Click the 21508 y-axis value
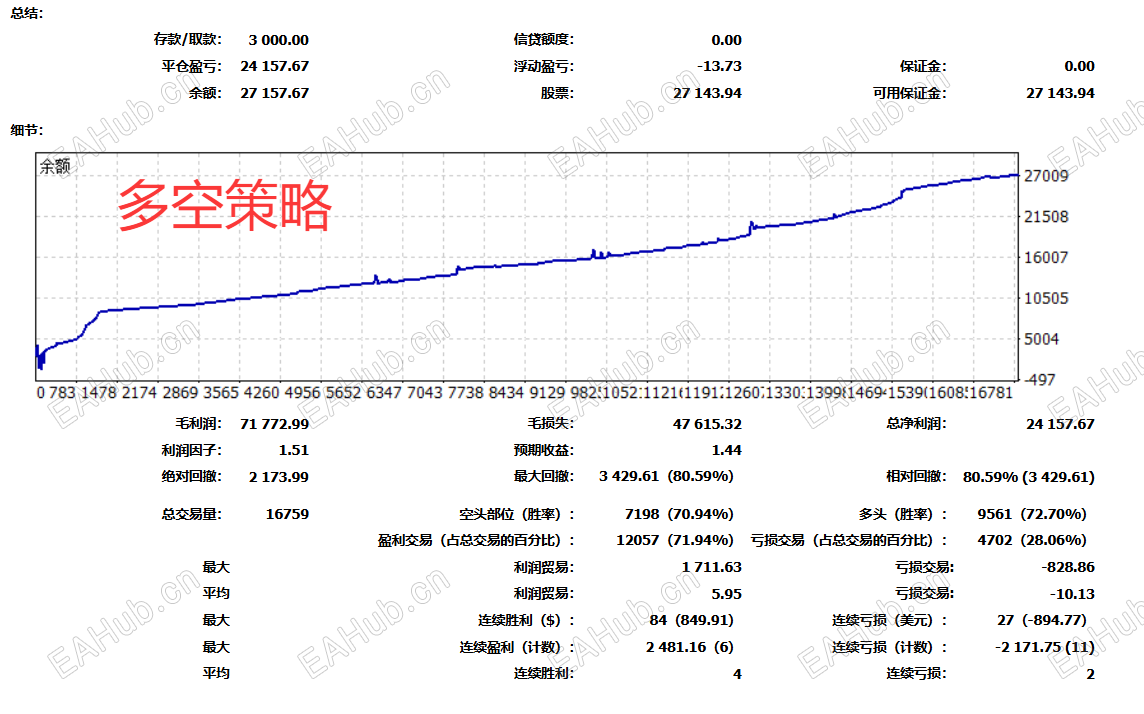 pyautogui.click(x=1046, y=217)
